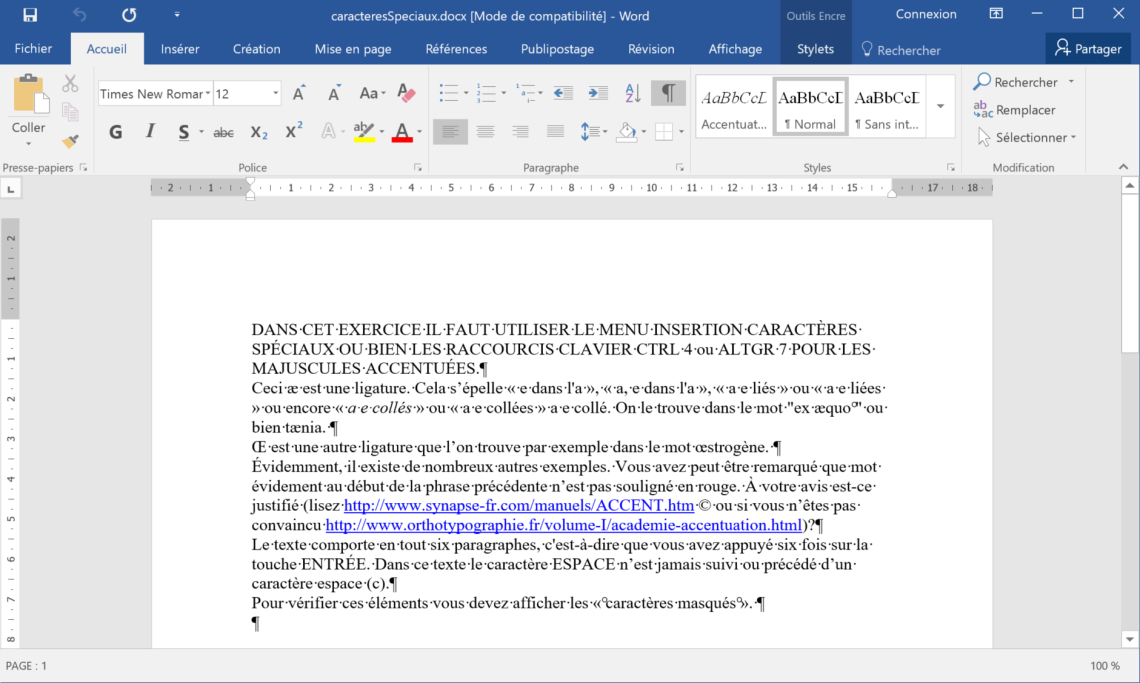1140x683 pixels.
Task: Toggle italic with the I button
Action: coord(150,132)
